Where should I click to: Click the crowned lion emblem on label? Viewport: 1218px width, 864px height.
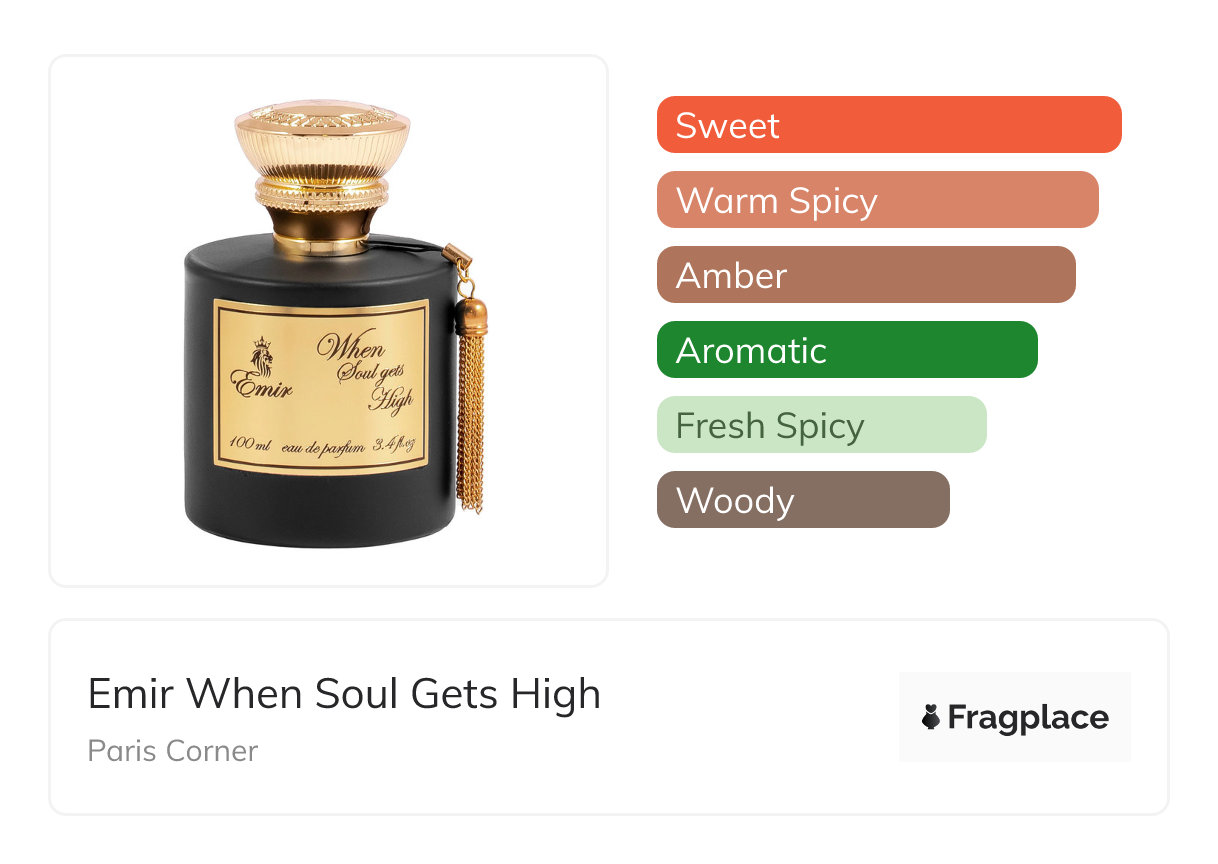coord(261,355)
